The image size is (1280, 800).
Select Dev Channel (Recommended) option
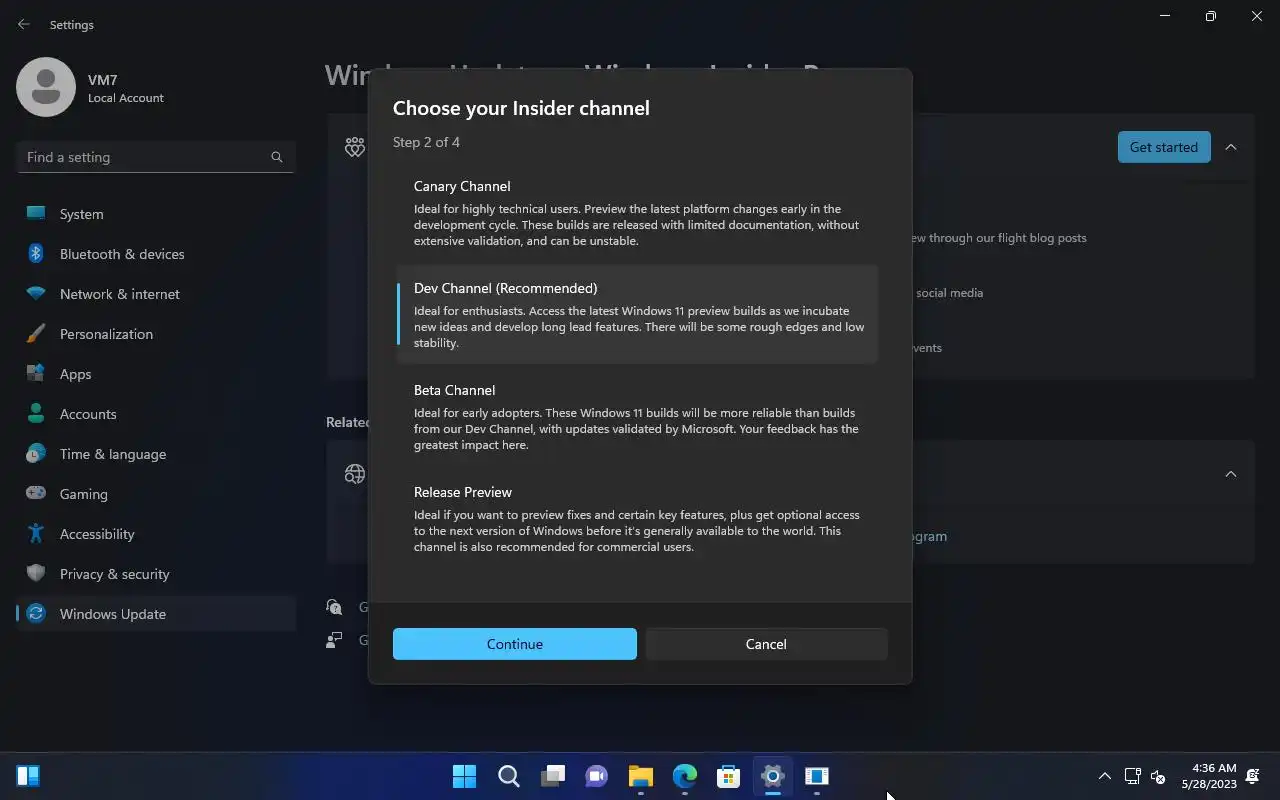[x=637, y=314]
